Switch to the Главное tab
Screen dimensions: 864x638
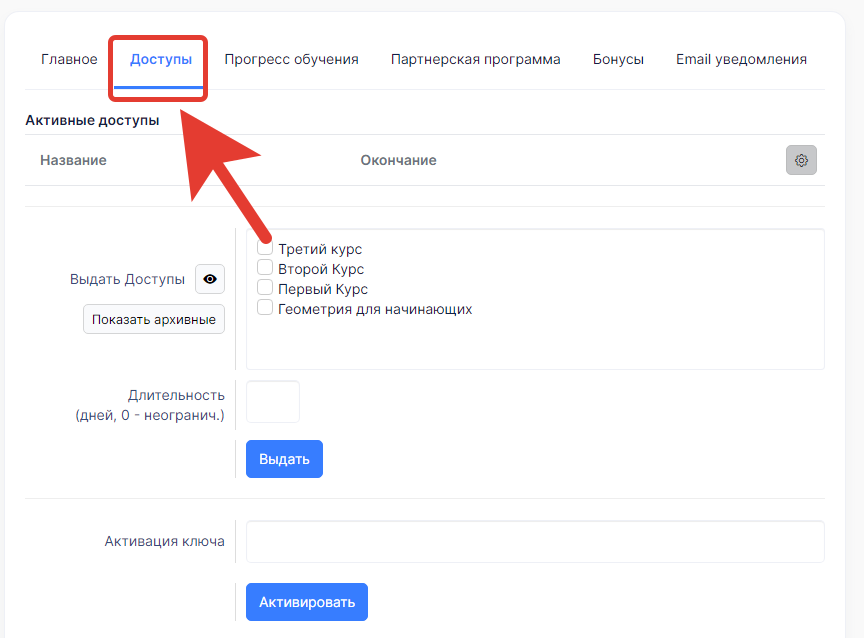pyautogui.click(x=69, y=60)
